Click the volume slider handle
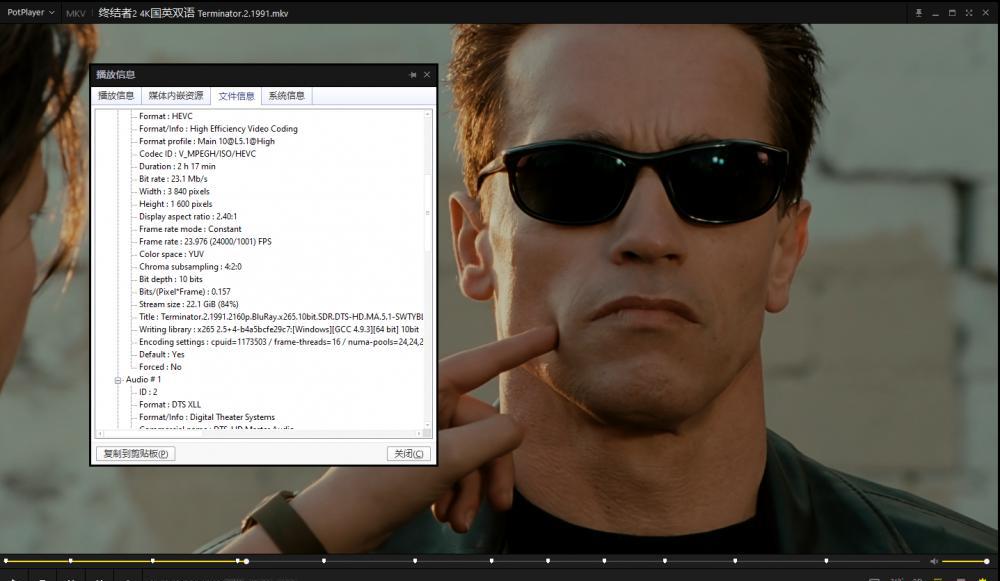The image size is (1000, 581). coord(986,561)
